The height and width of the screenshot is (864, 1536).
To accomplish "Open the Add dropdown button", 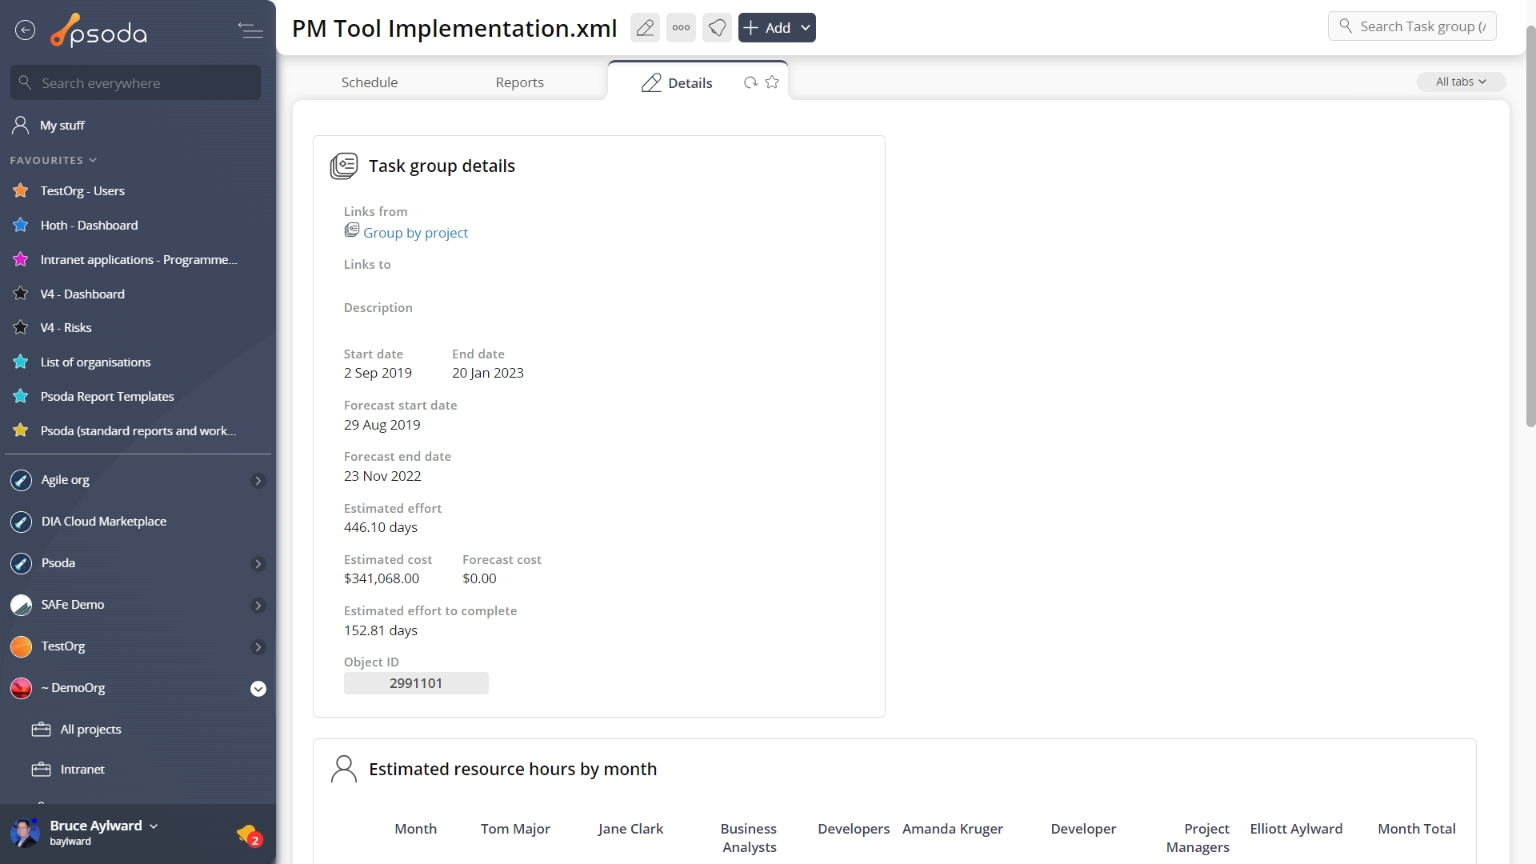I will point(777,28).
